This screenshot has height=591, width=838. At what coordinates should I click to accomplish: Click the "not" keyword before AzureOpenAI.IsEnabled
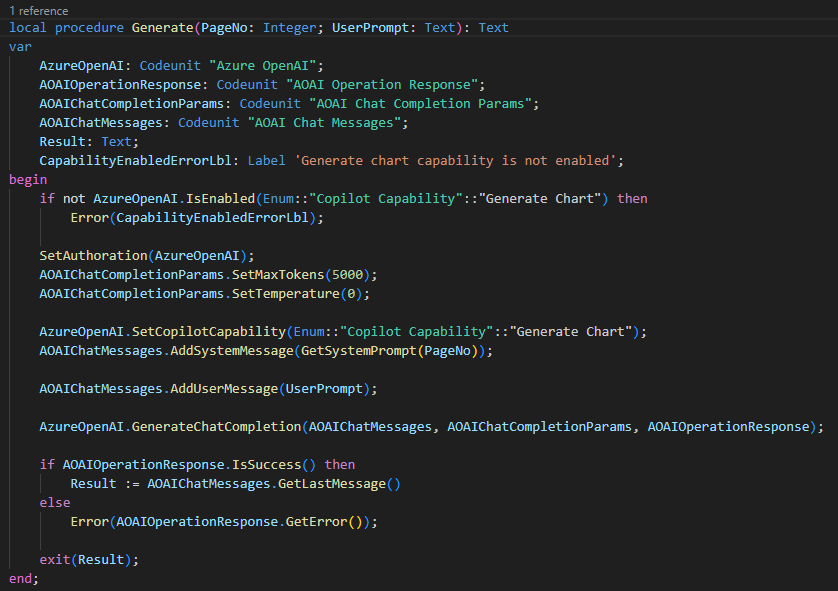click(x=74, y=199)
